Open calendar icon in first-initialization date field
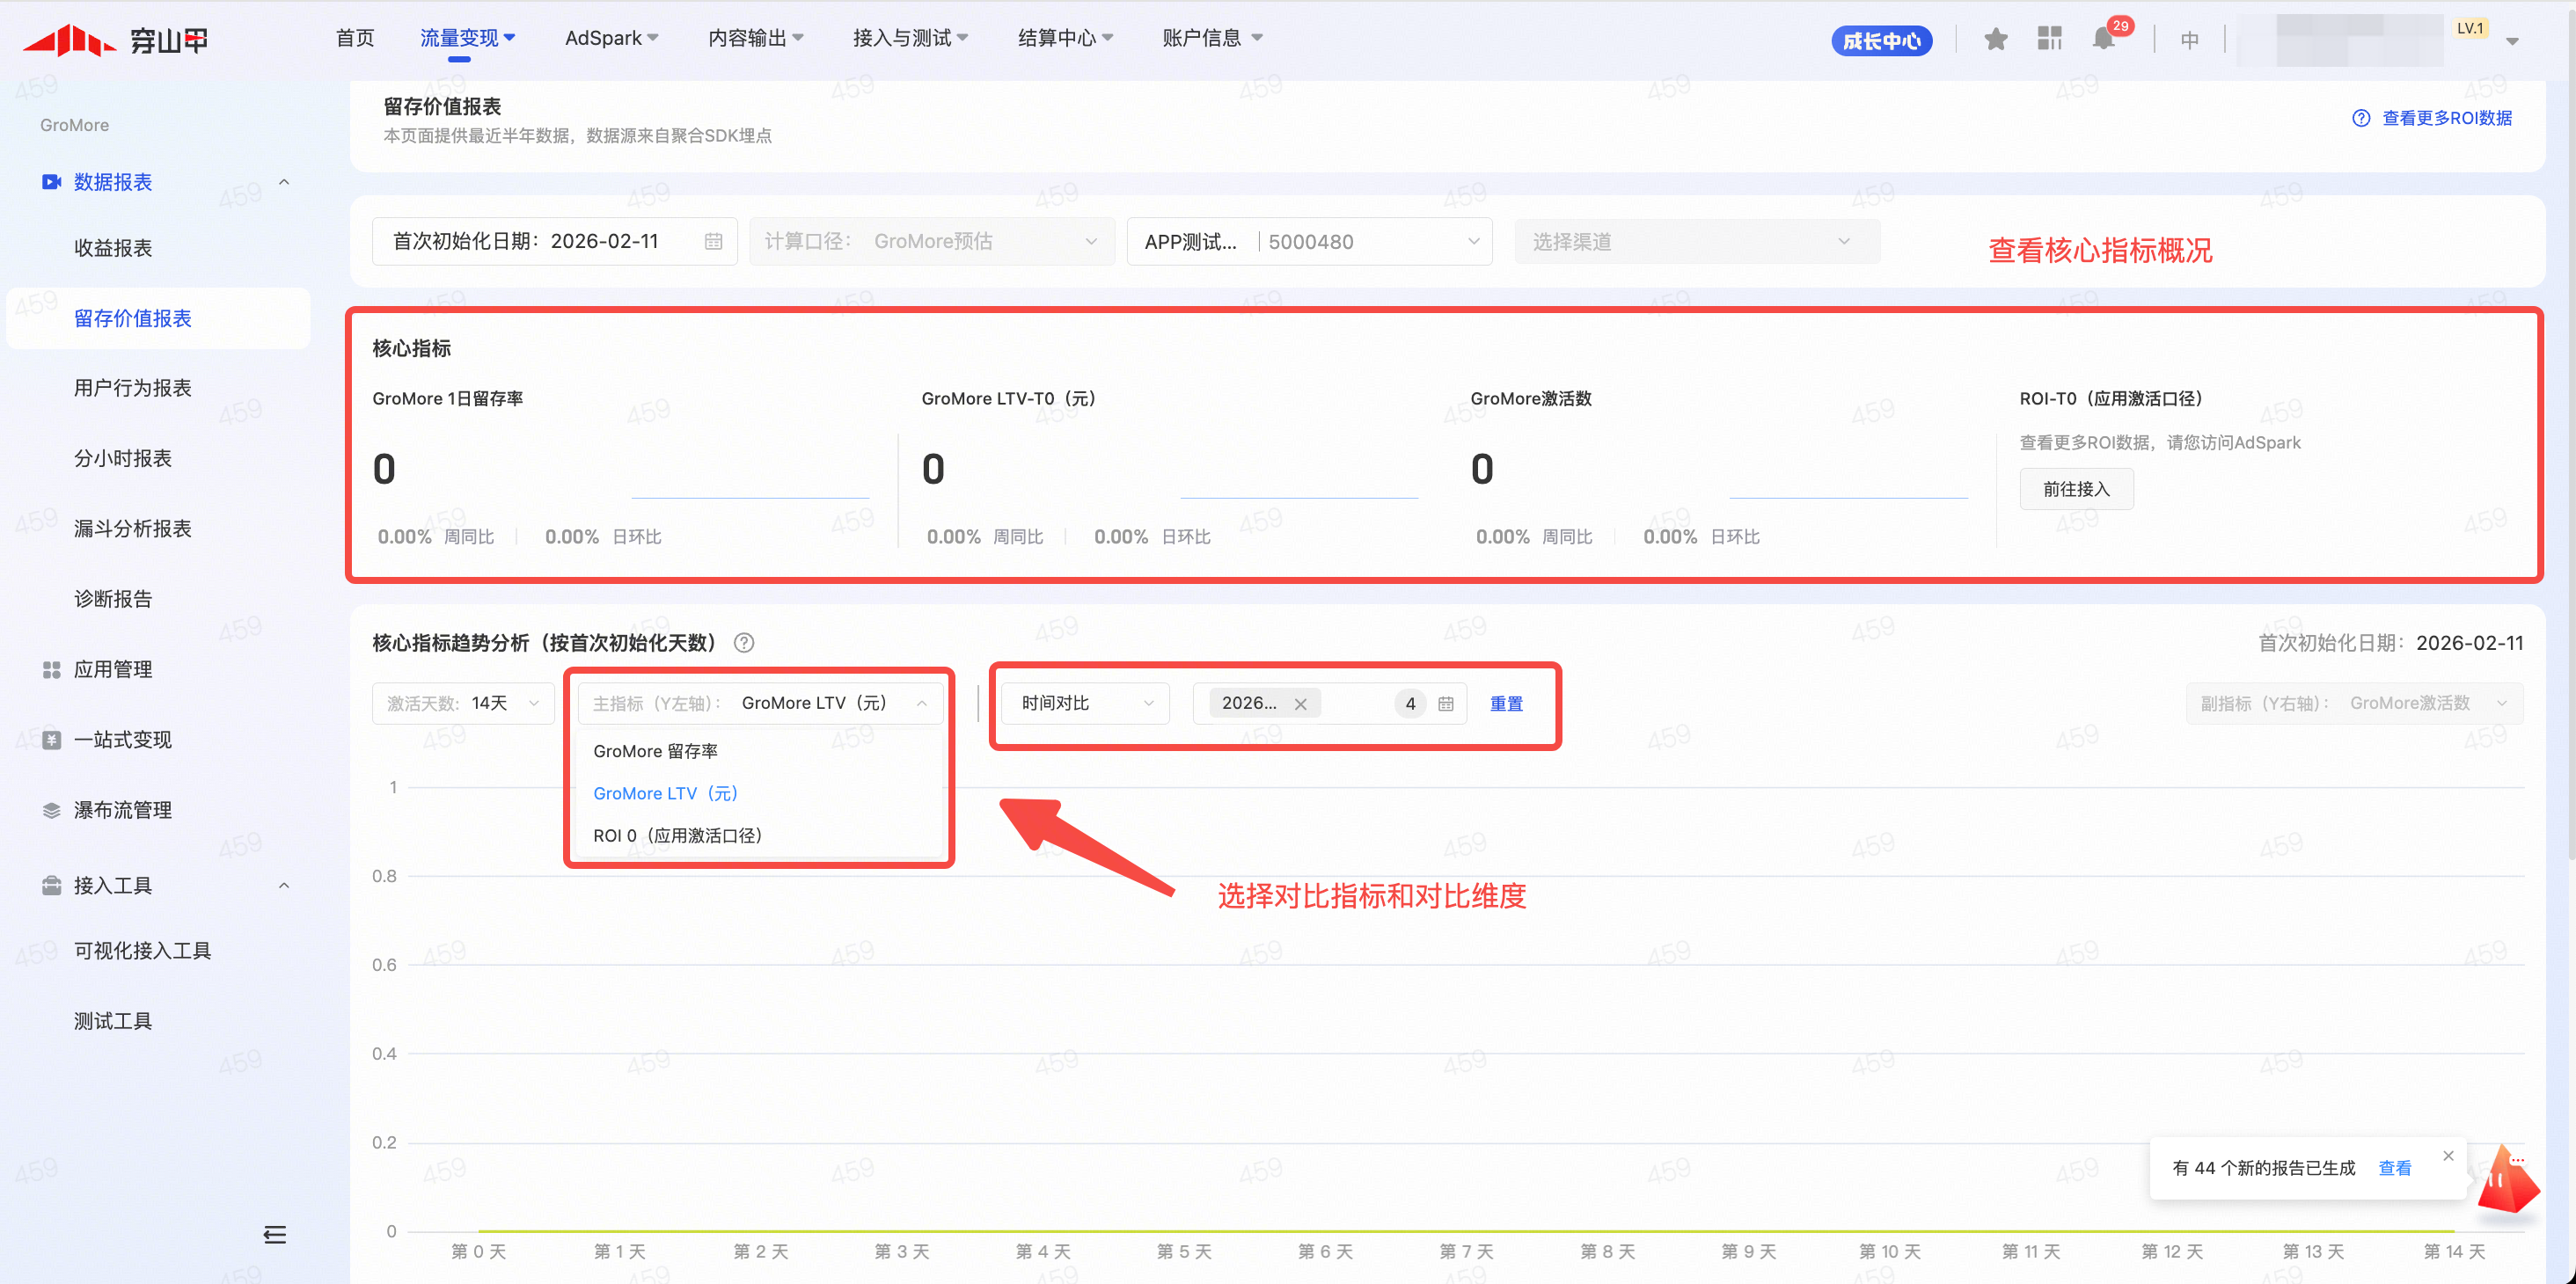The image size is (2576, 1284). tap(713, 242)
